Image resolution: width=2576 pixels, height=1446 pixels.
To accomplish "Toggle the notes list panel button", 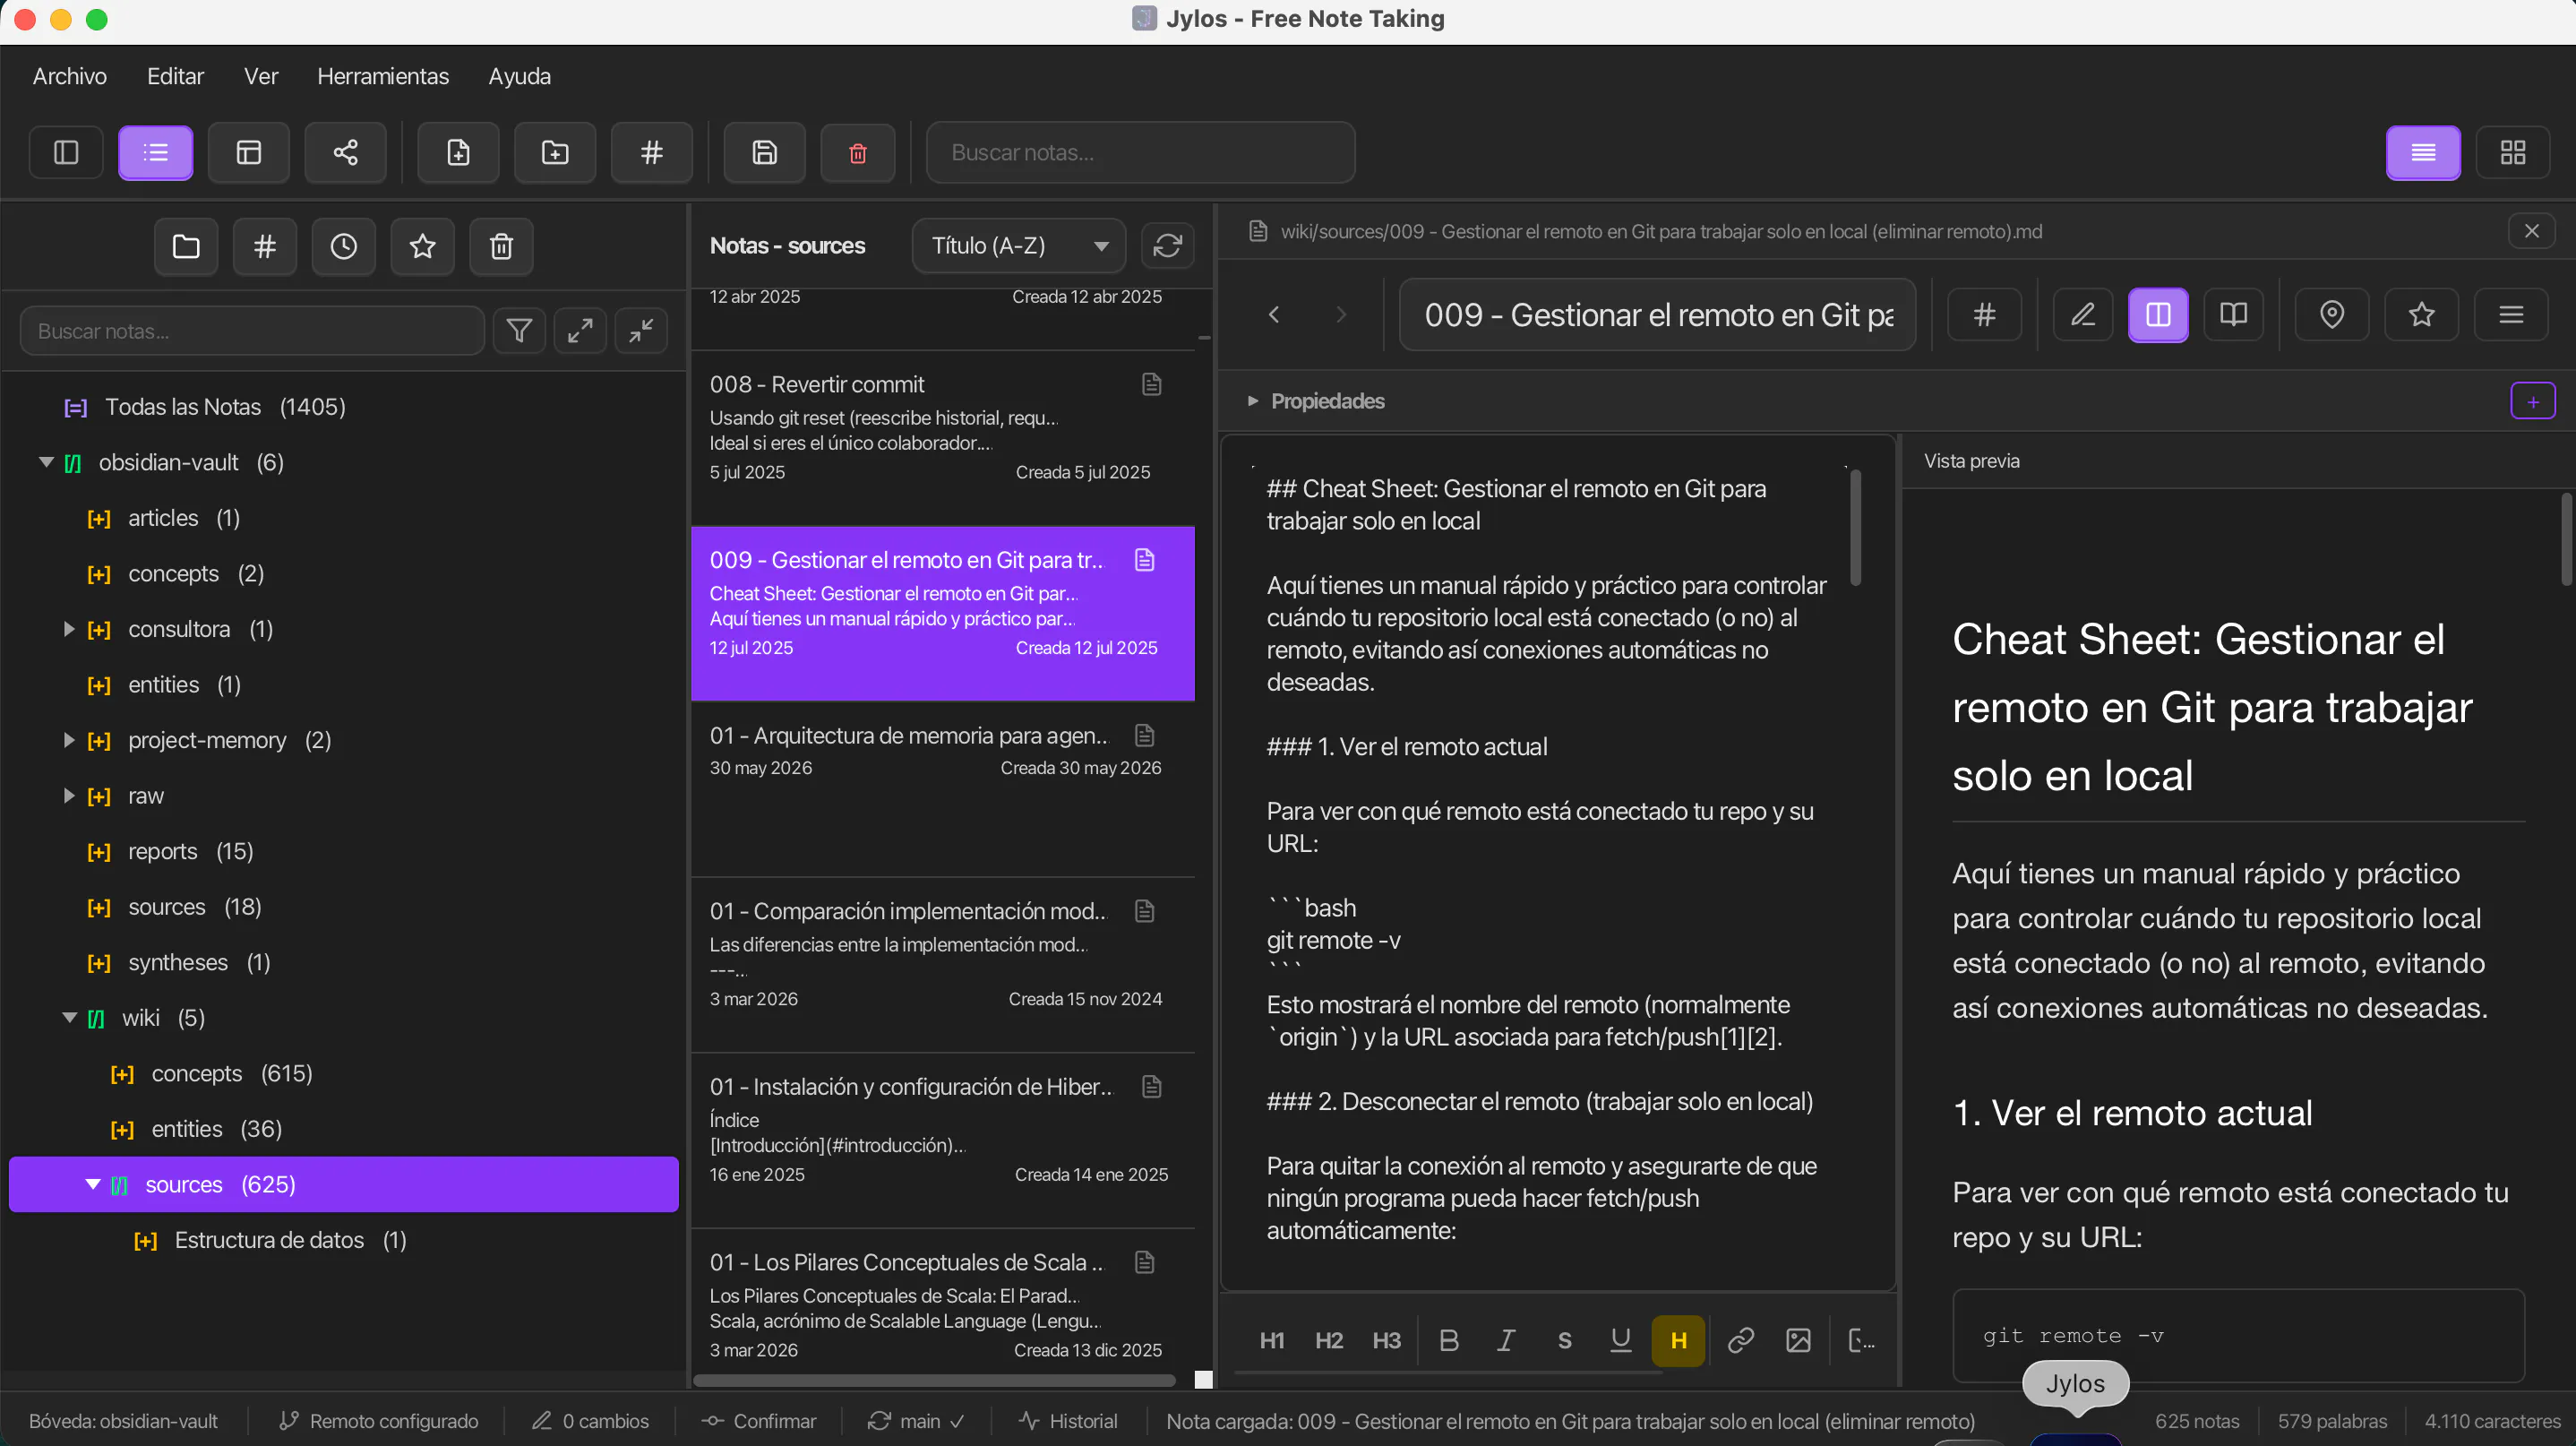I will coord(155,152).
